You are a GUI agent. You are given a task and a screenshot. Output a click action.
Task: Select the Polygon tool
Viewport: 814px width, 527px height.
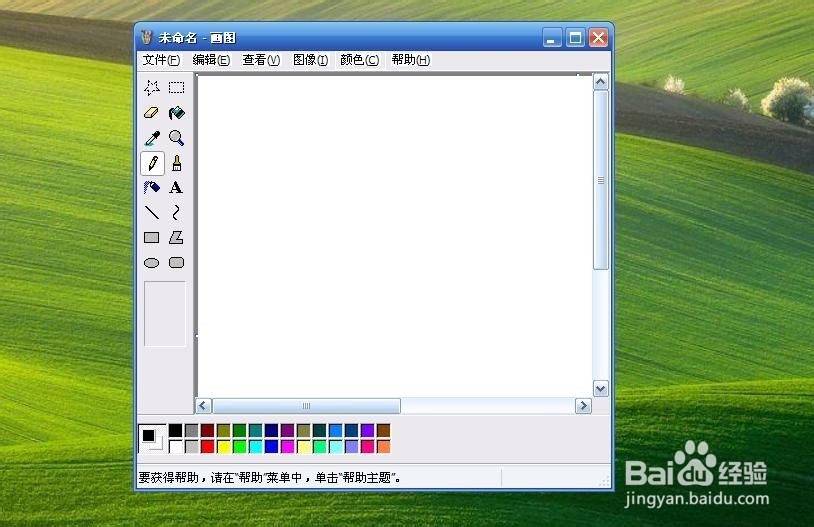pyautogui.click(x=177, y=238)
